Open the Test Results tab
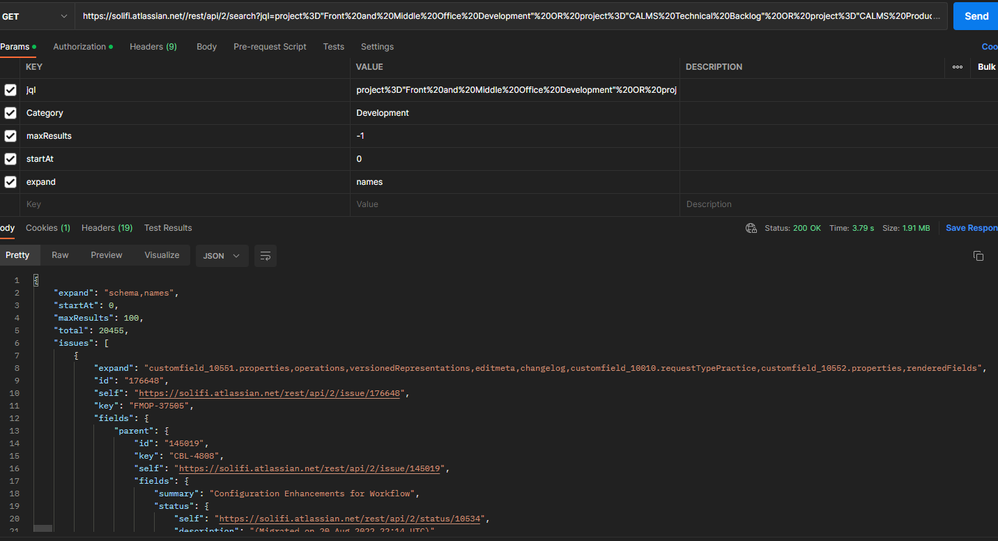The image size is (998, 541). 168,228
